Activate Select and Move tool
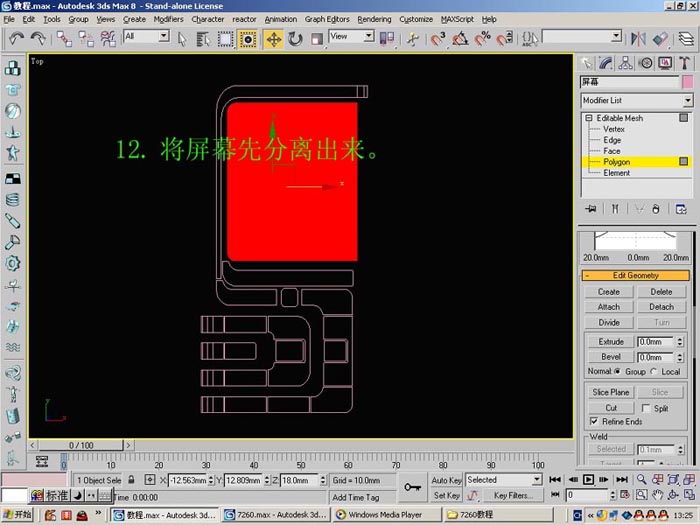Viewport: 700px width, 525px height. [x=274, y=39]
